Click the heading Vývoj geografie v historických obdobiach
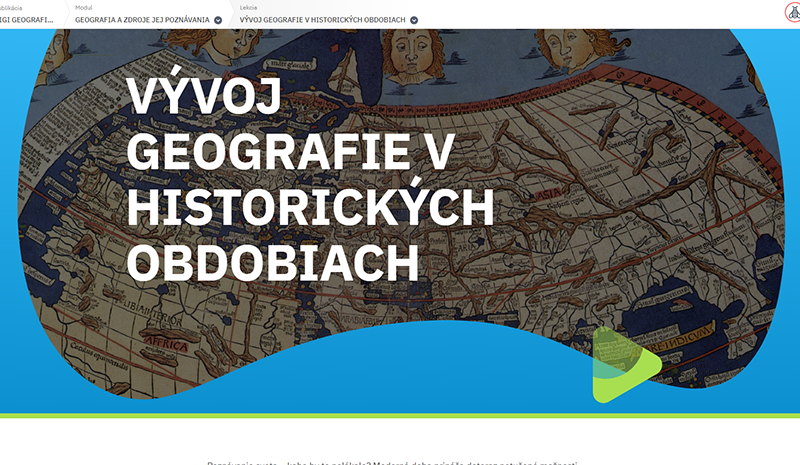This screenshot has height=465, width=800. (x=310, y=175)
